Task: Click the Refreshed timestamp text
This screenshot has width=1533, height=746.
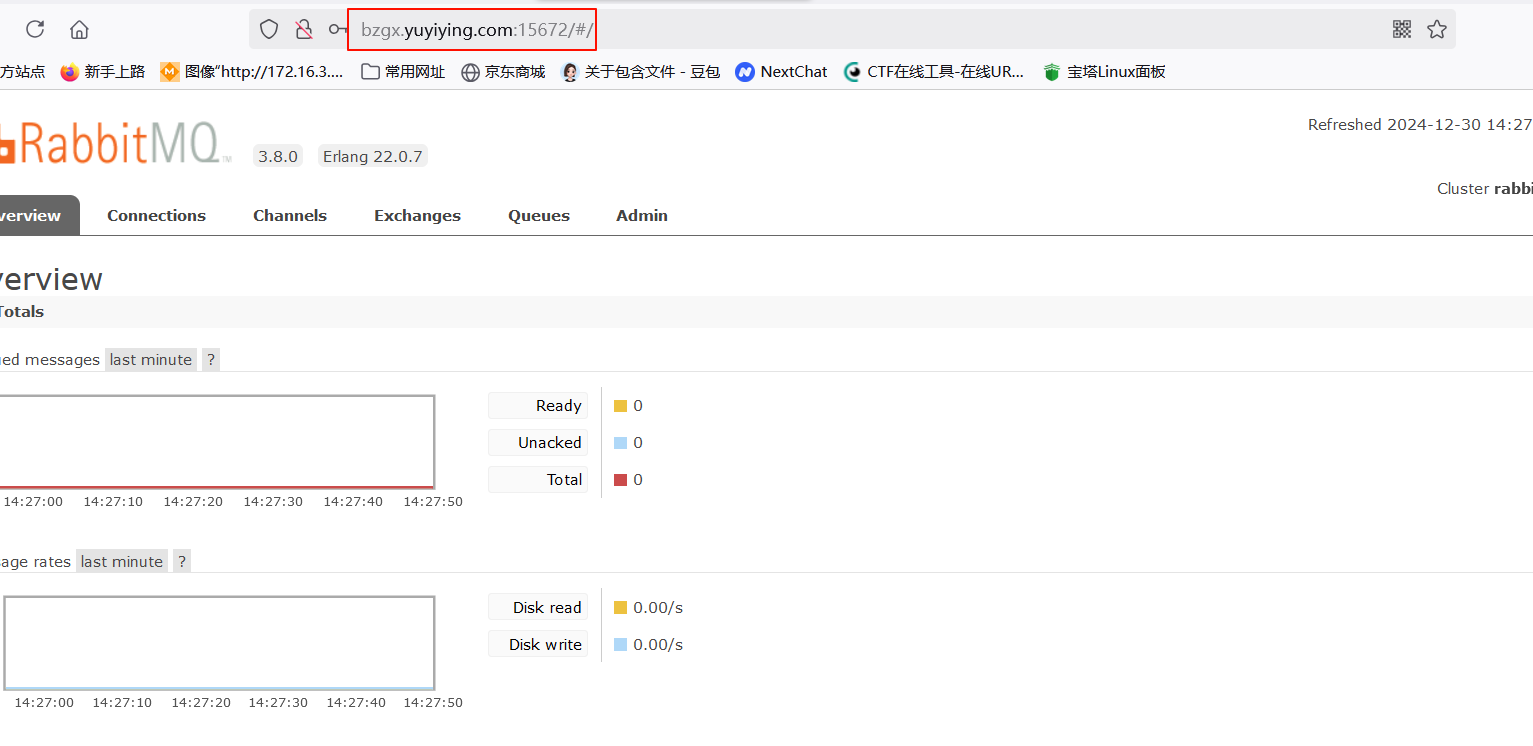Action: (1420, 125)
